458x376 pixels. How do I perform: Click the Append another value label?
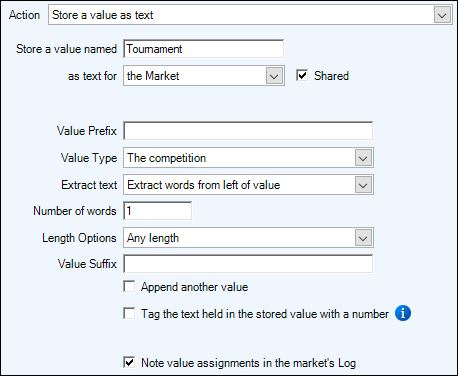click(x=194, y=287)
